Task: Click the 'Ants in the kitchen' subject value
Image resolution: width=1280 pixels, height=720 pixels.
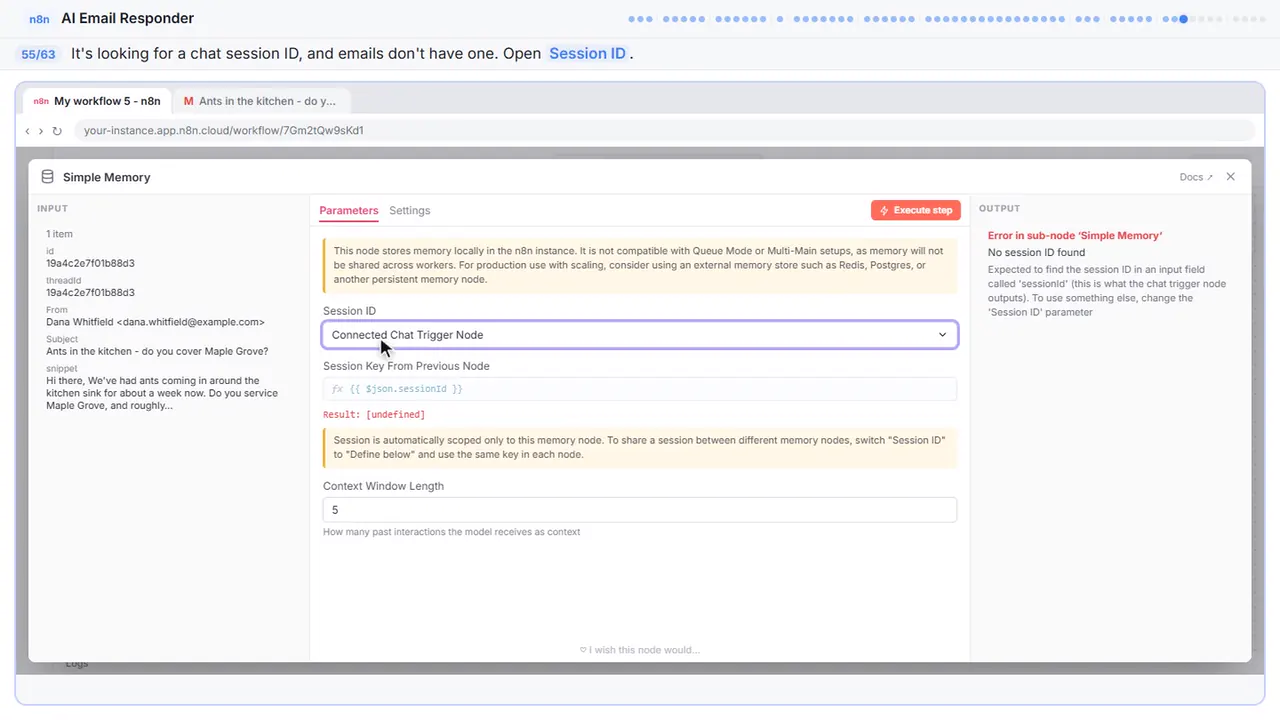Action: (157, 351)
